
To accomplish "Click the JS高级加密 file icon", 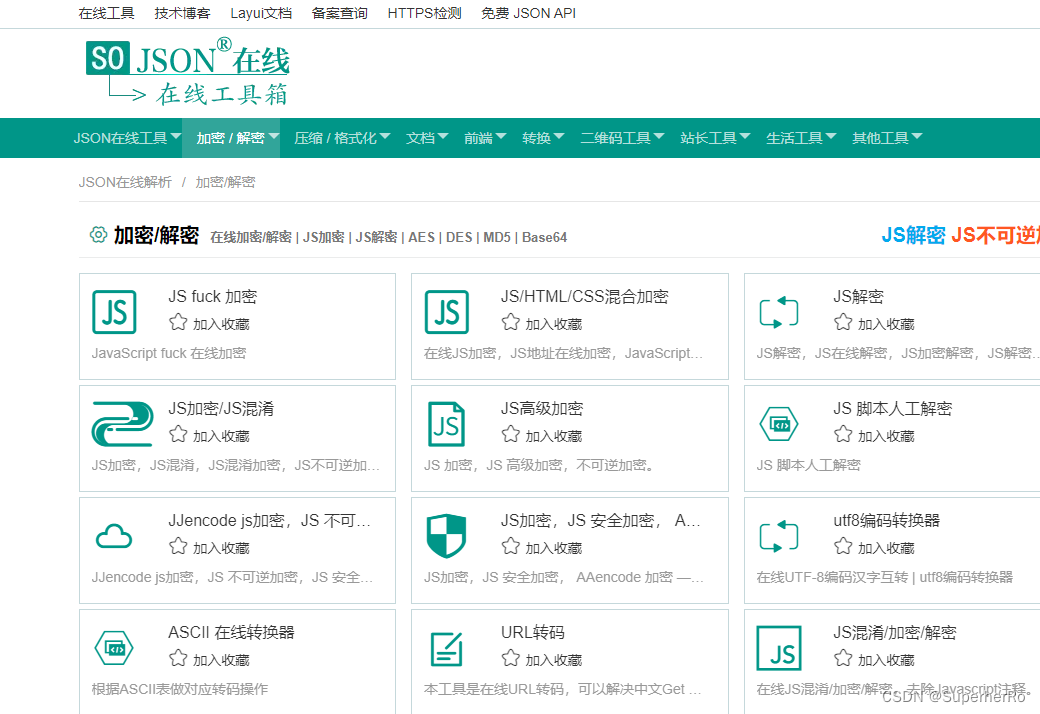I will (446, 424).
